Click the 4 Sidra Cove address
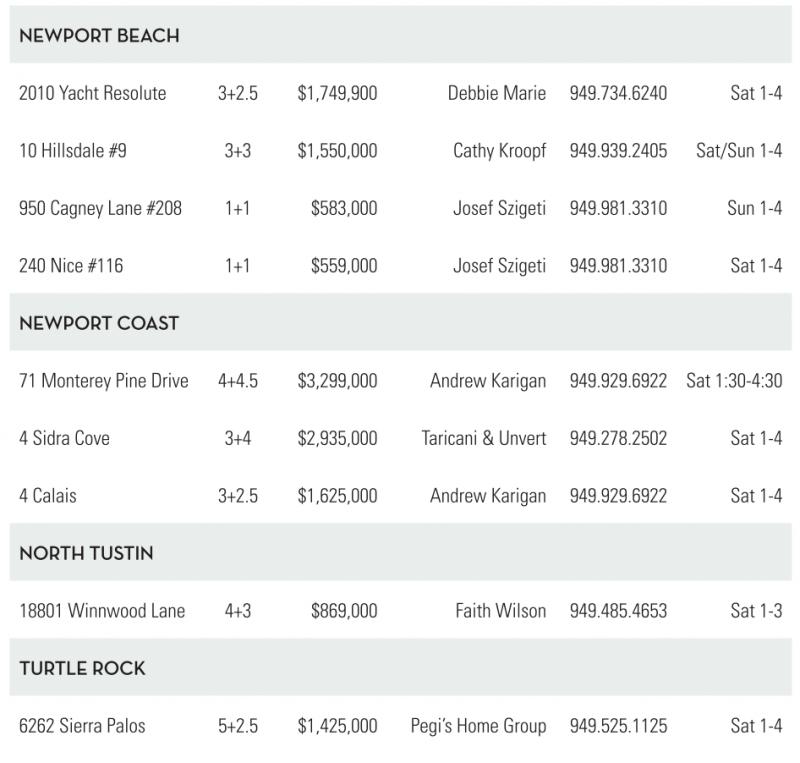Screen dimensions: 800x763 click(65, 439)
